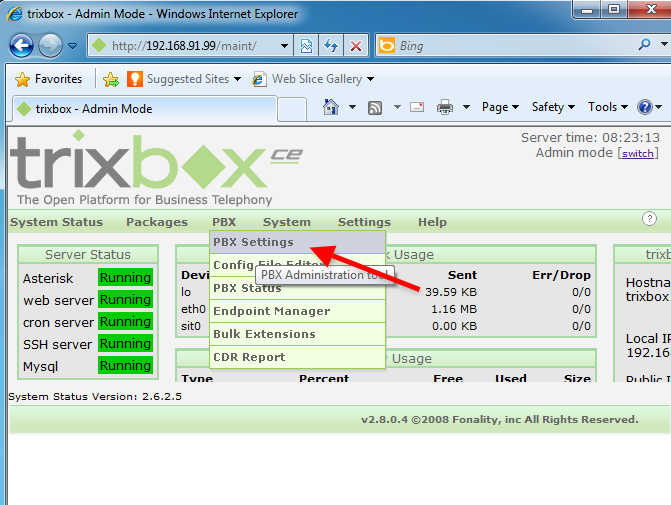Select PBX Settings from dropdown

[x=297, y=242]
